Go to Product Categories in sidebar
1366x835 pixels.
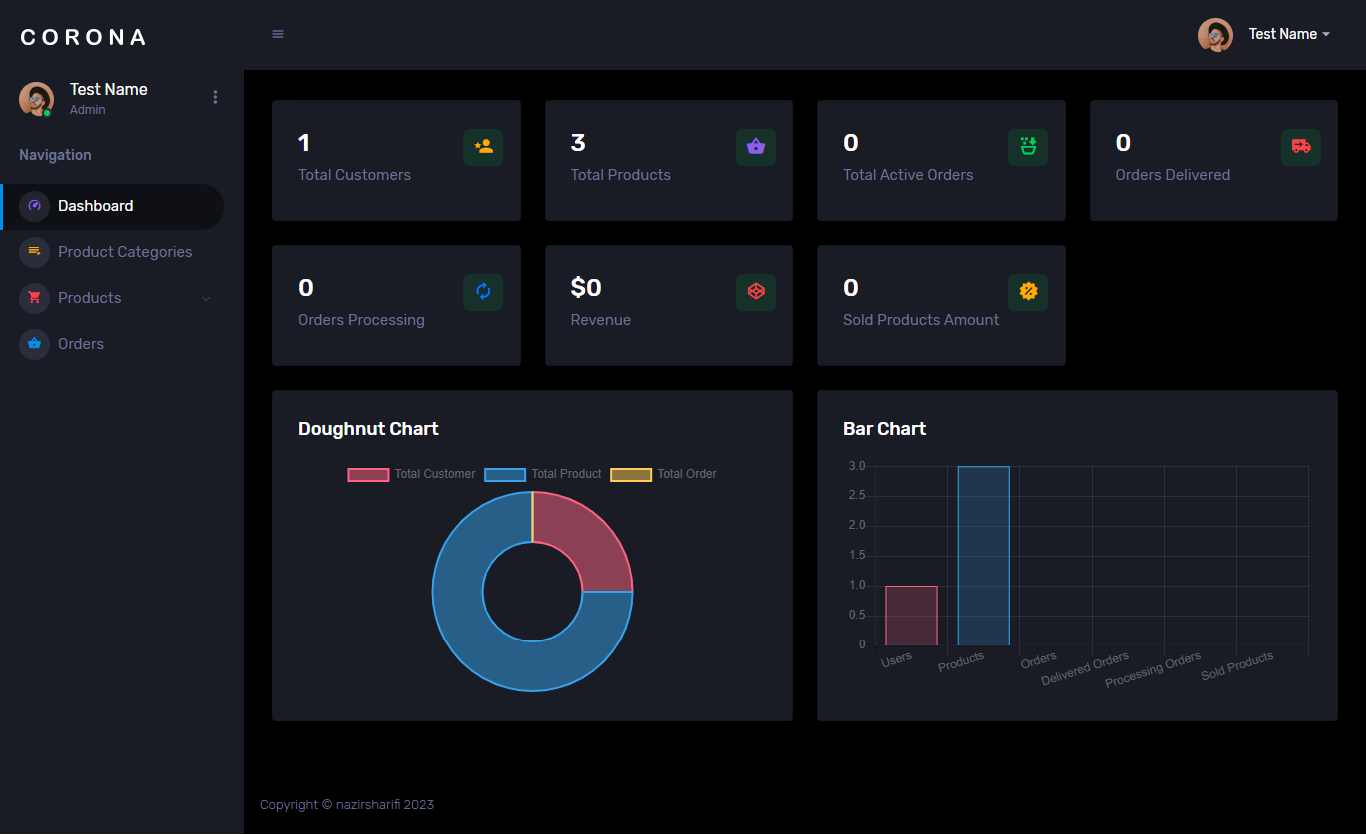pos(124,252)
